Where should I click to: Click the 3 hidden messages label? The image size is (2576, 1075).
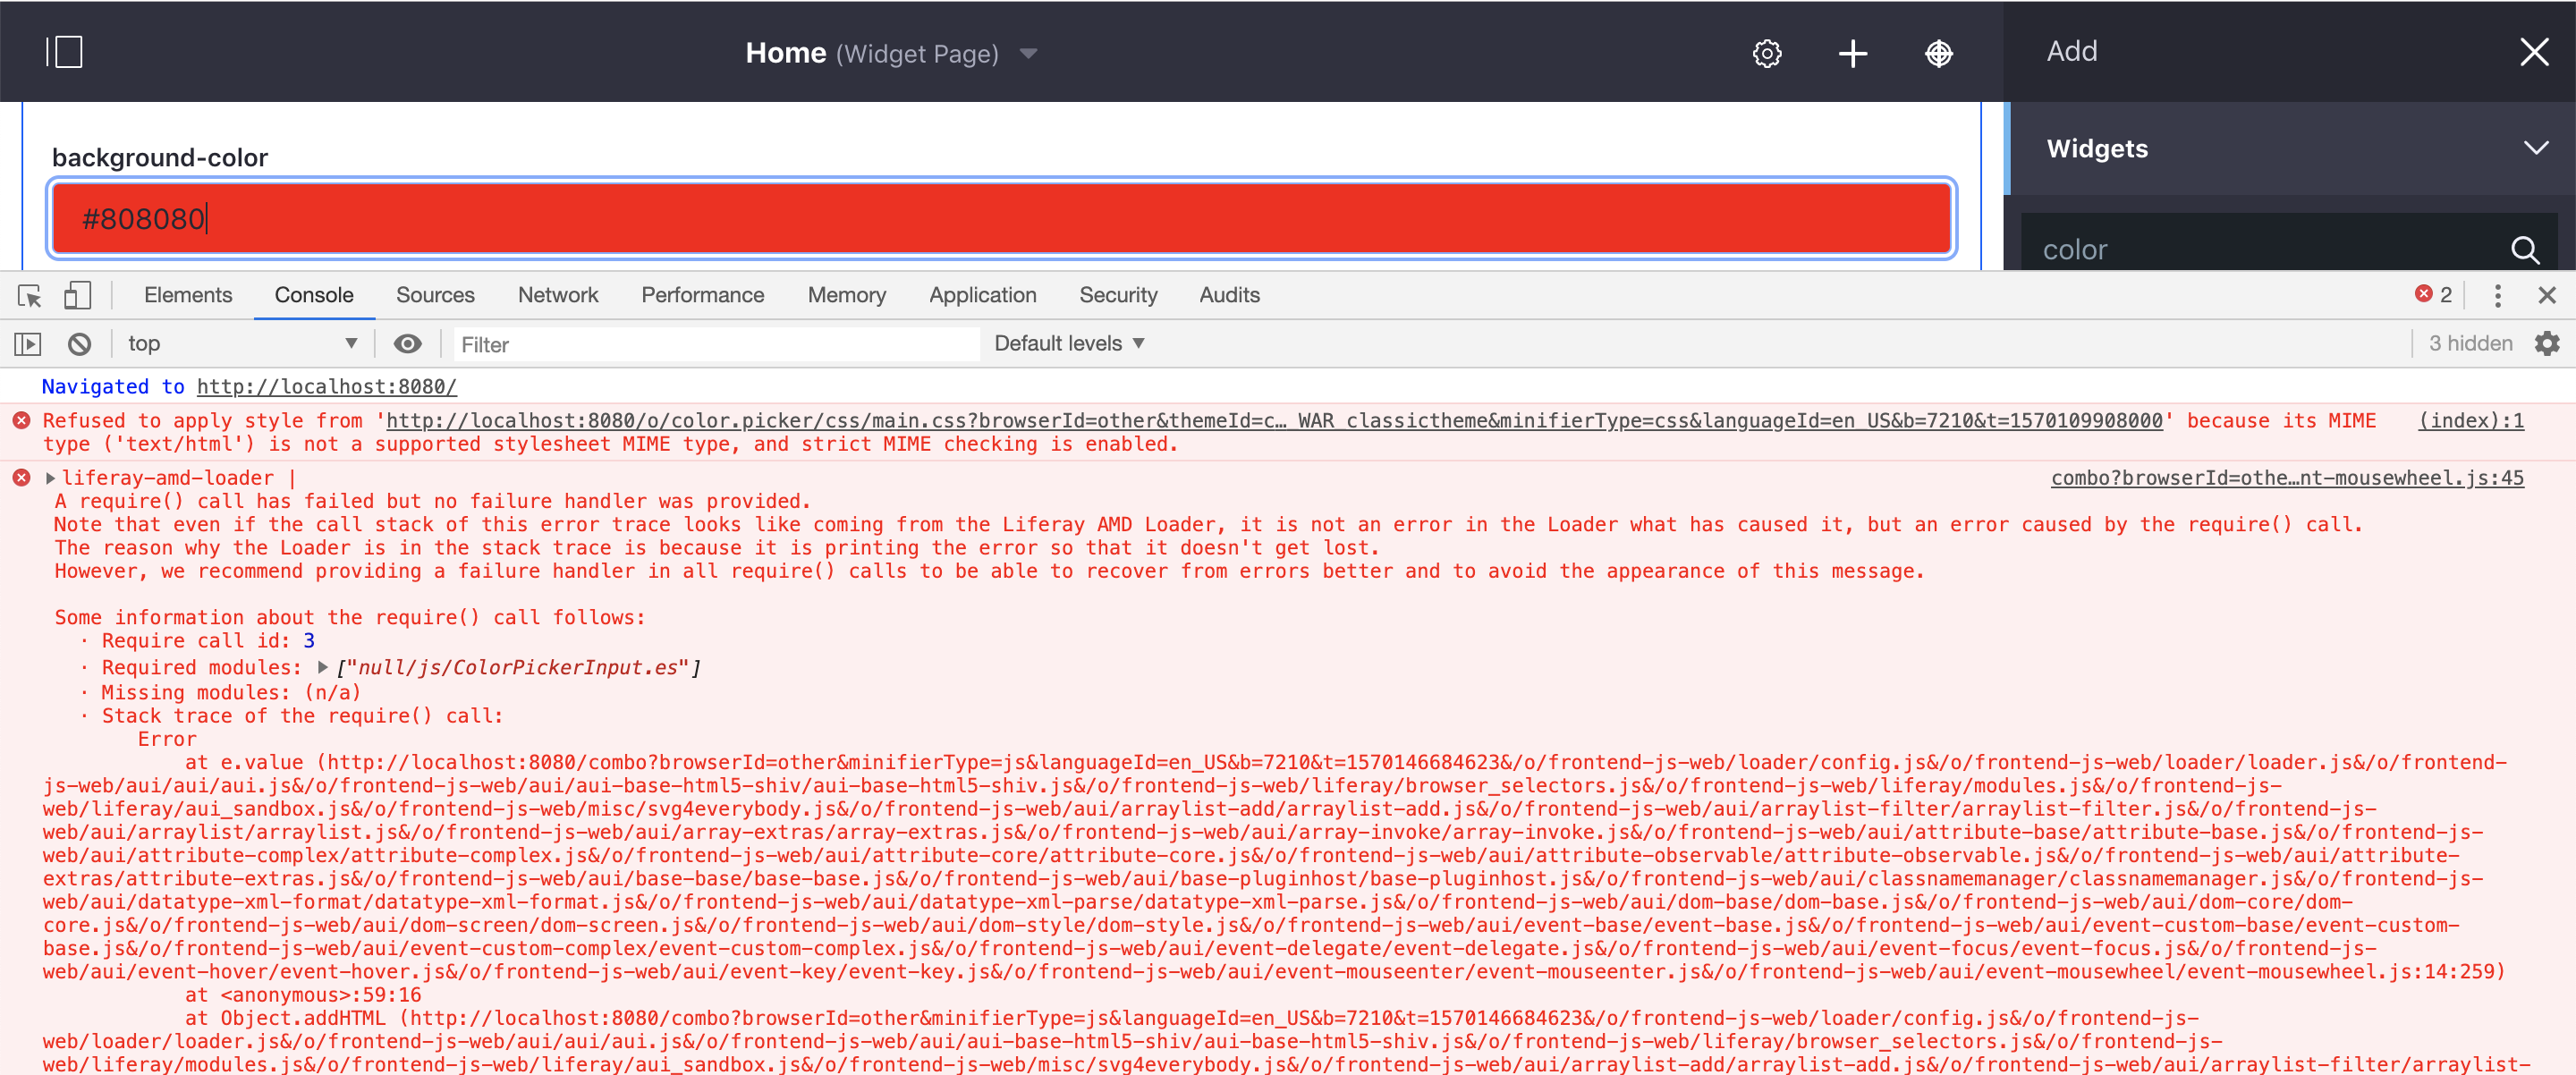(2470, 344)
